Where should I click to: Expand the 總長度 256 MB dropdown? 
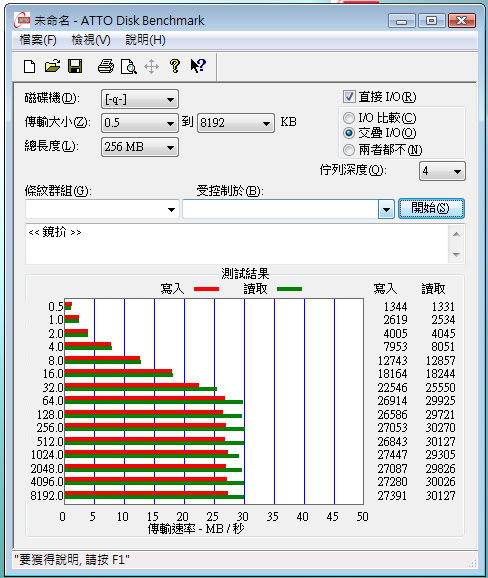140,147
